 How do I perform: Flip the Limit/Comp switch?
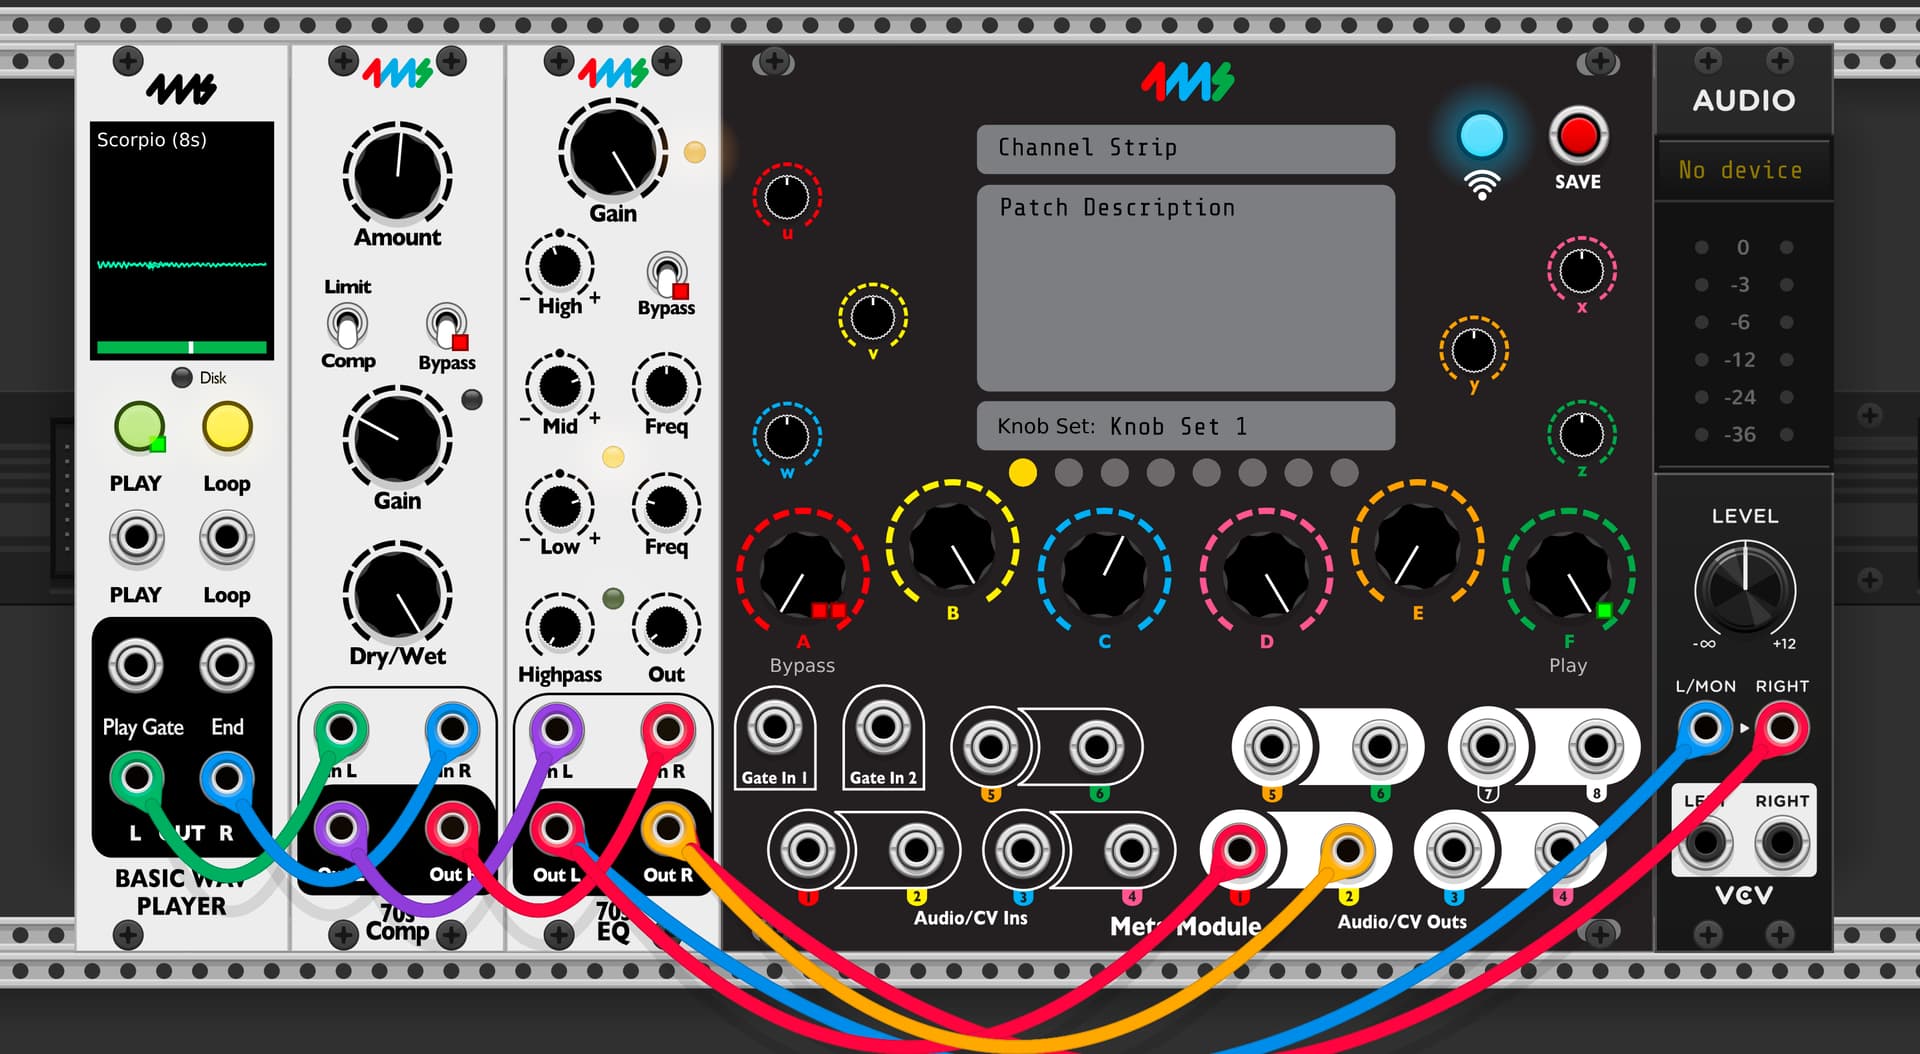pyautogui.click(x=347, y=325)
